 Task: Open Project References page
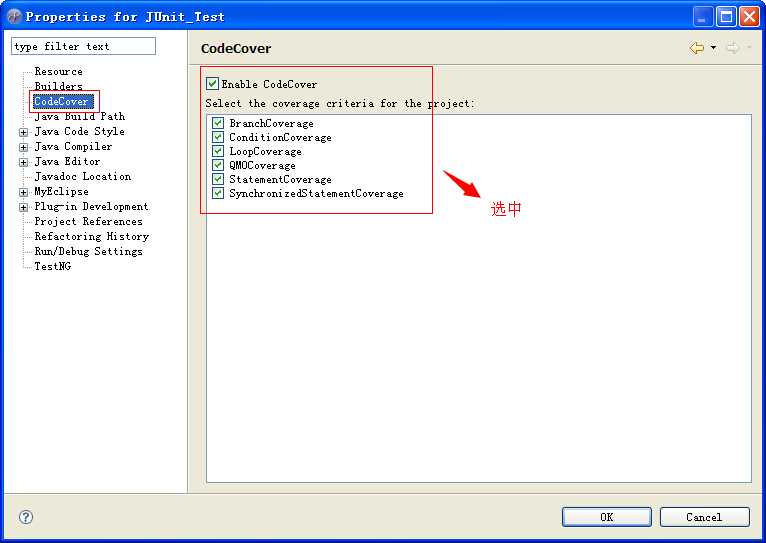pyautogui.click(x=88, y=222)
